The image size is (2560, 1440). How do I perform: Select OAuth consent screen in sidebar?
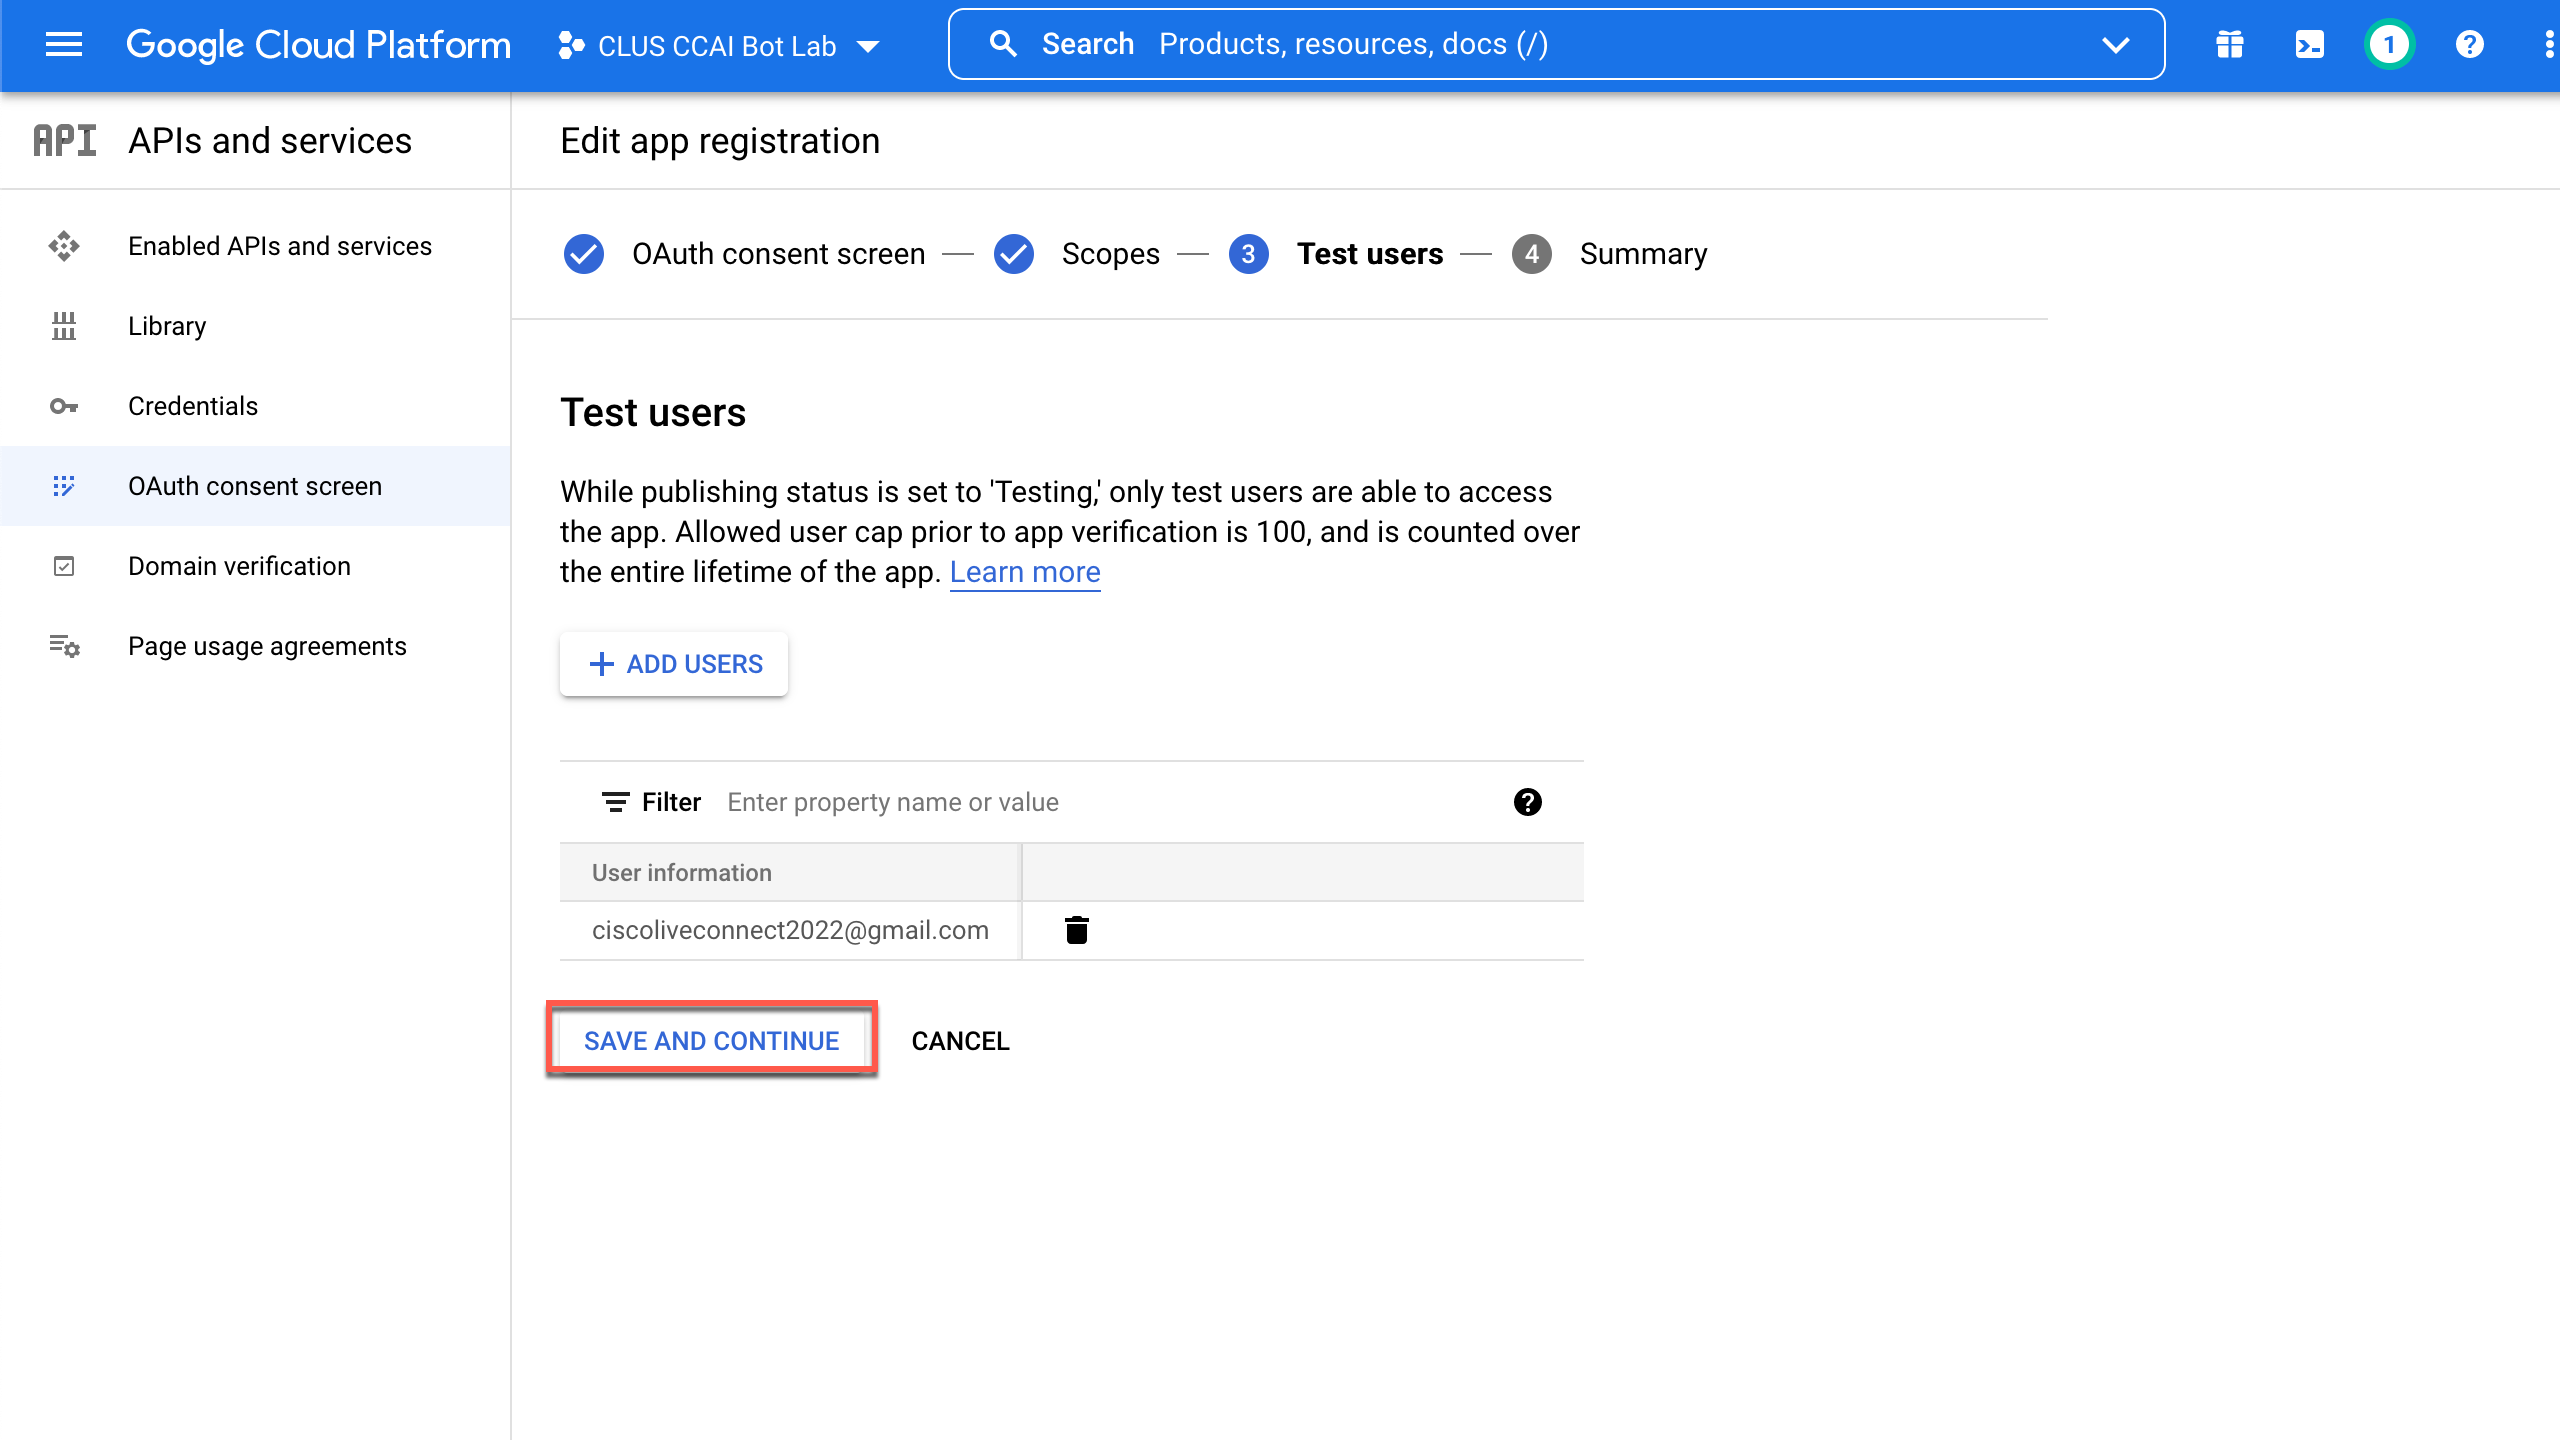pyautogui.click(x=256, y=486)
